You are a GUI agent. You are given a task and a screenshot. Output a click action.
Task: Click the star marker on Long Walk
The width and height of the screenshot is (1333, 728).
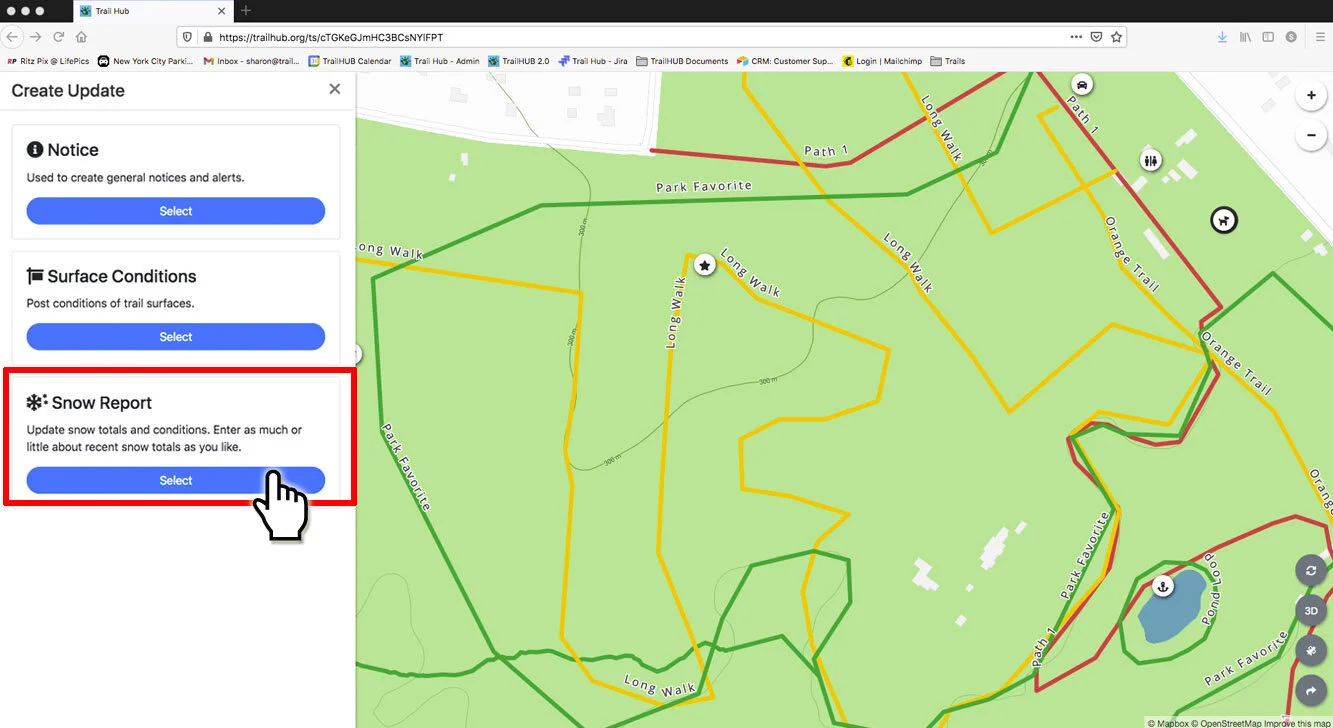pos(705,265)
